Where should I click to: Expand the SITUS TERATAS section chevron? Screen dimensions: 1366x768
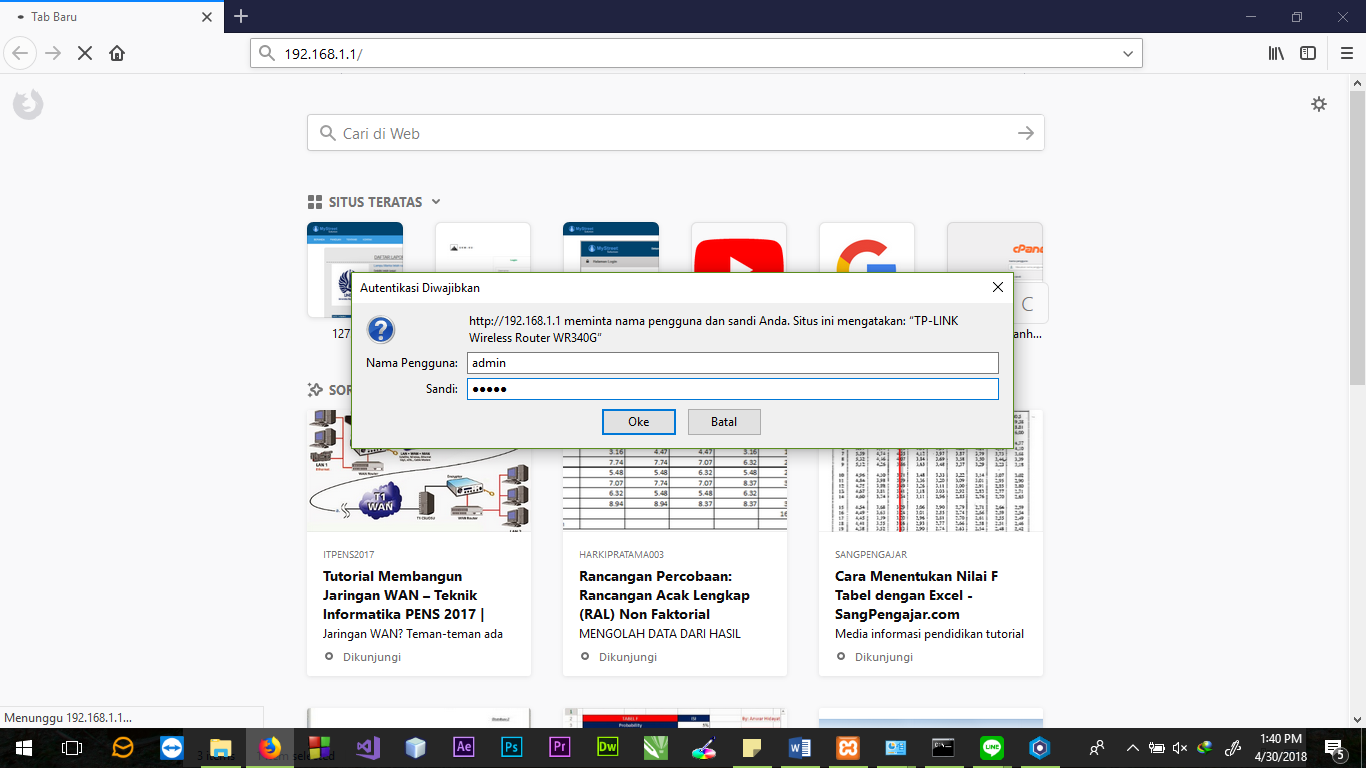coord(435,202)
